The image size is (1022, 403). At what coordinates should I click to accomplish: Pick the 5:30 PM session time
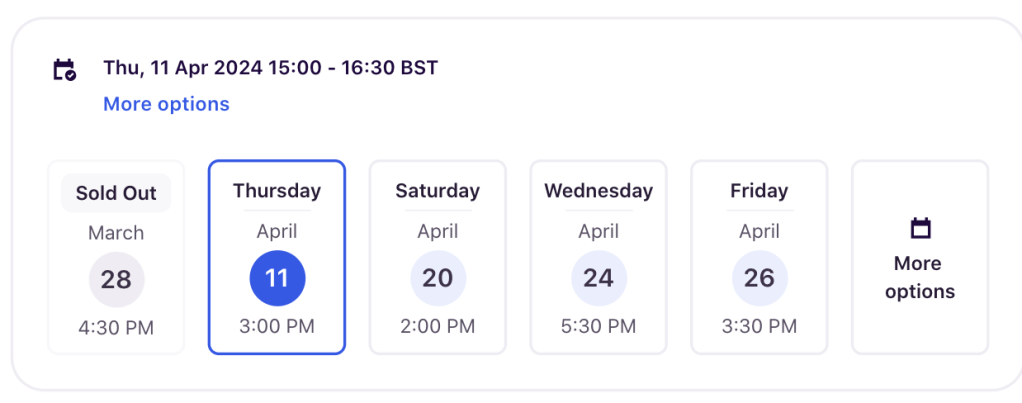(598, 326)
